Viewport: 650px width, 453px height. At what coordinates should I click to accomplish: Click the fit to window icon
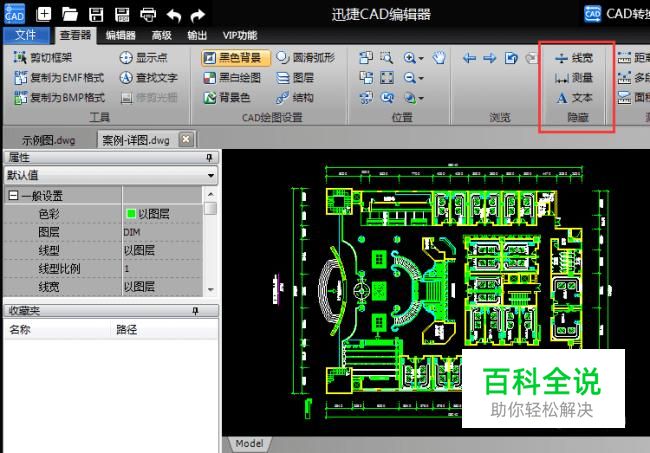[387, 78]
